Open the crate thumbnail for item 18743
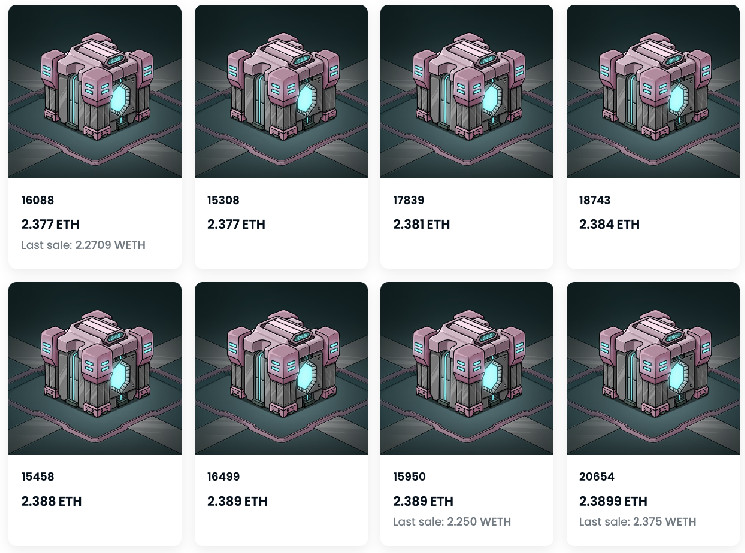The height and width of the screenshot is (553, 745). pos(653,91)
